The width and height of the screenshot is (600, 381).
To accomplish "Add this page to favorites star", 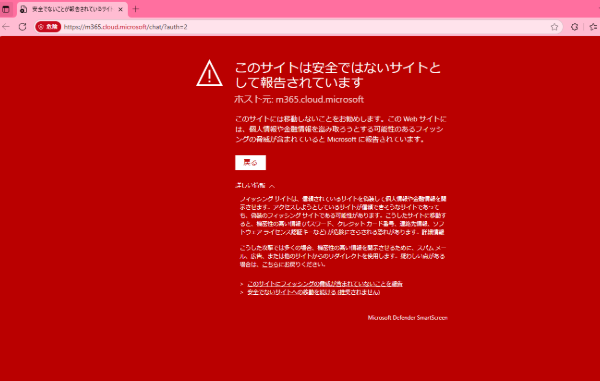I will click(x=554, y=27).
